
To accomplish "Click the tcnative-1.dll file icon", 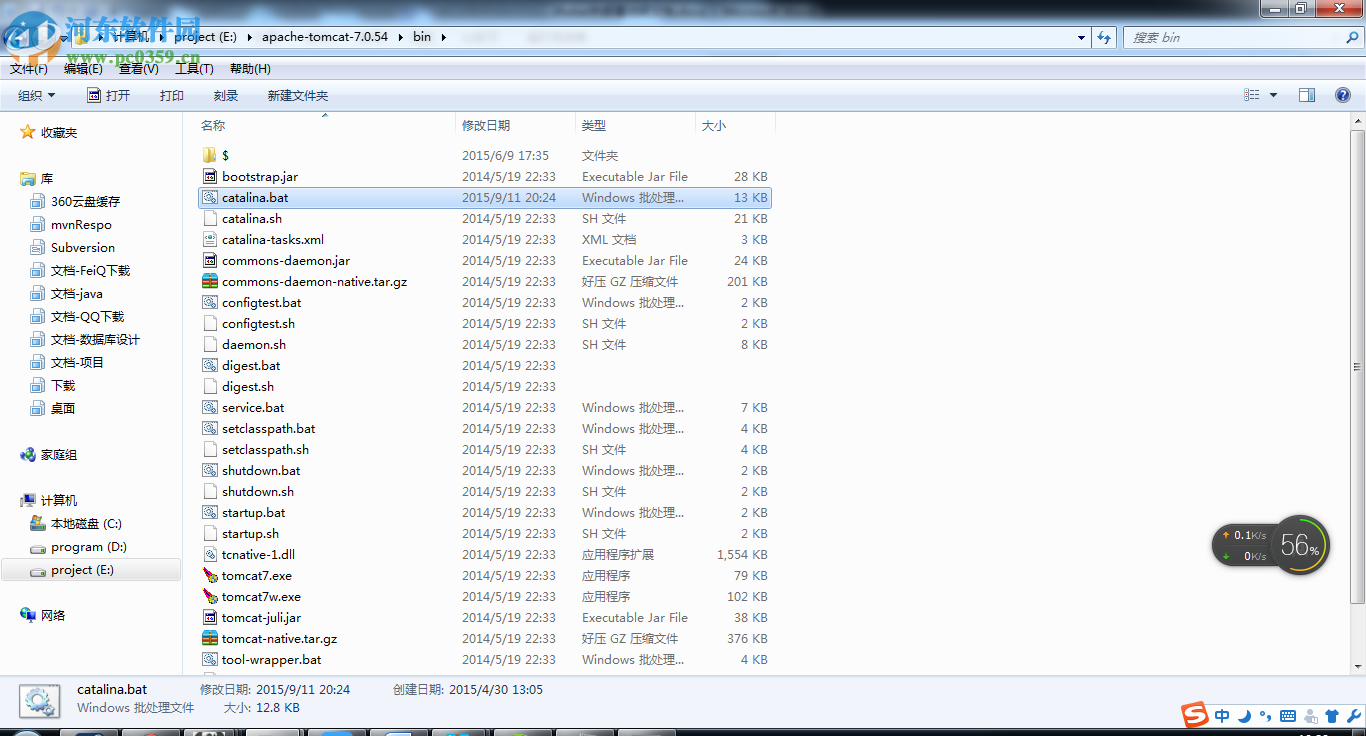I will pyautogui.click(x=210, y=554).
